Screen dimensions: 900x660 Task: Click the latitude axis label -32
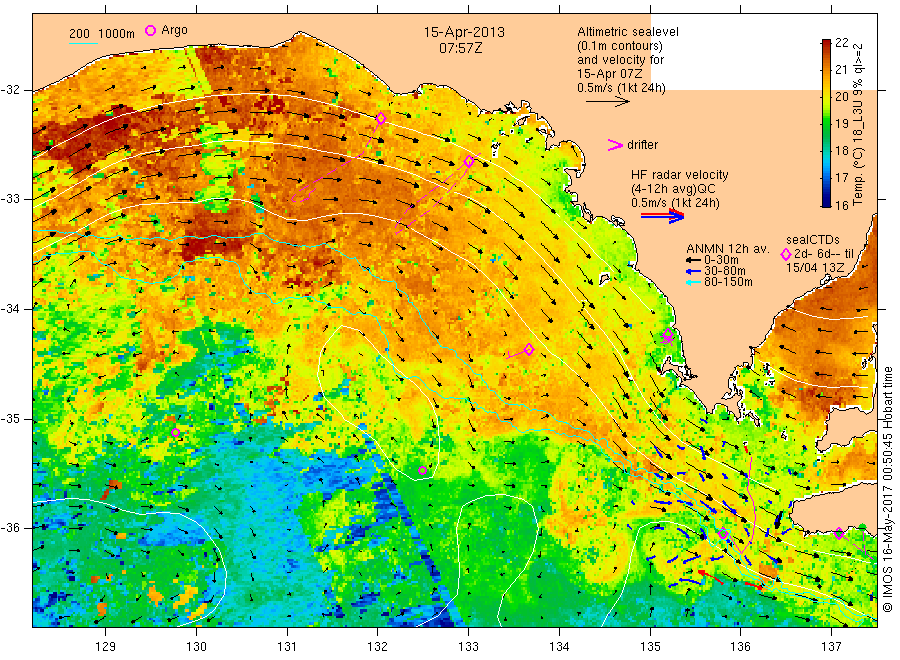point(11,90)
